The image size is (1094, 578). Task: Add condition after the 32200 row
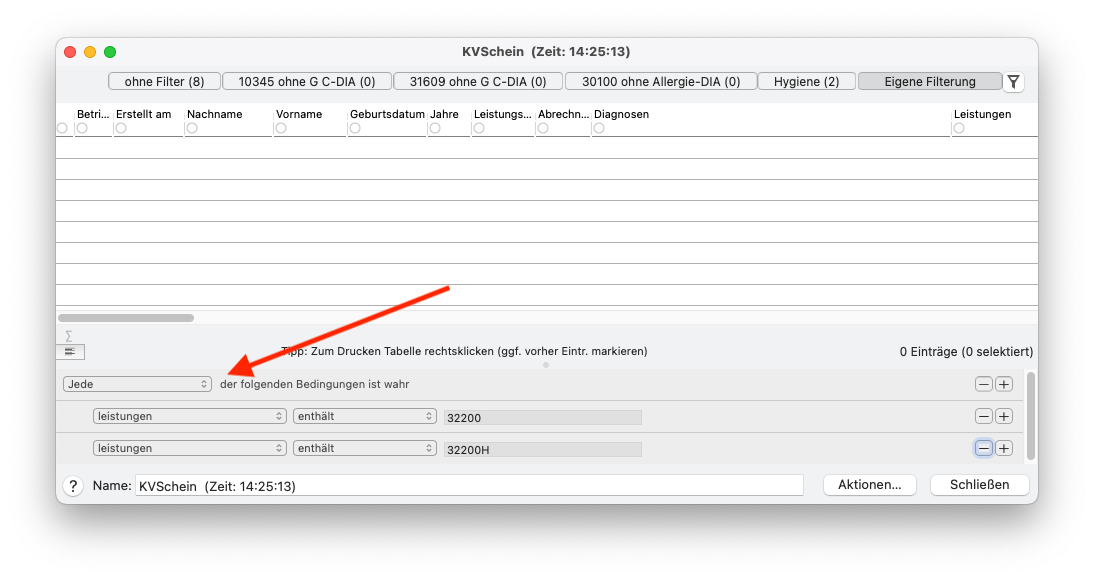(x=1004, y=416)
